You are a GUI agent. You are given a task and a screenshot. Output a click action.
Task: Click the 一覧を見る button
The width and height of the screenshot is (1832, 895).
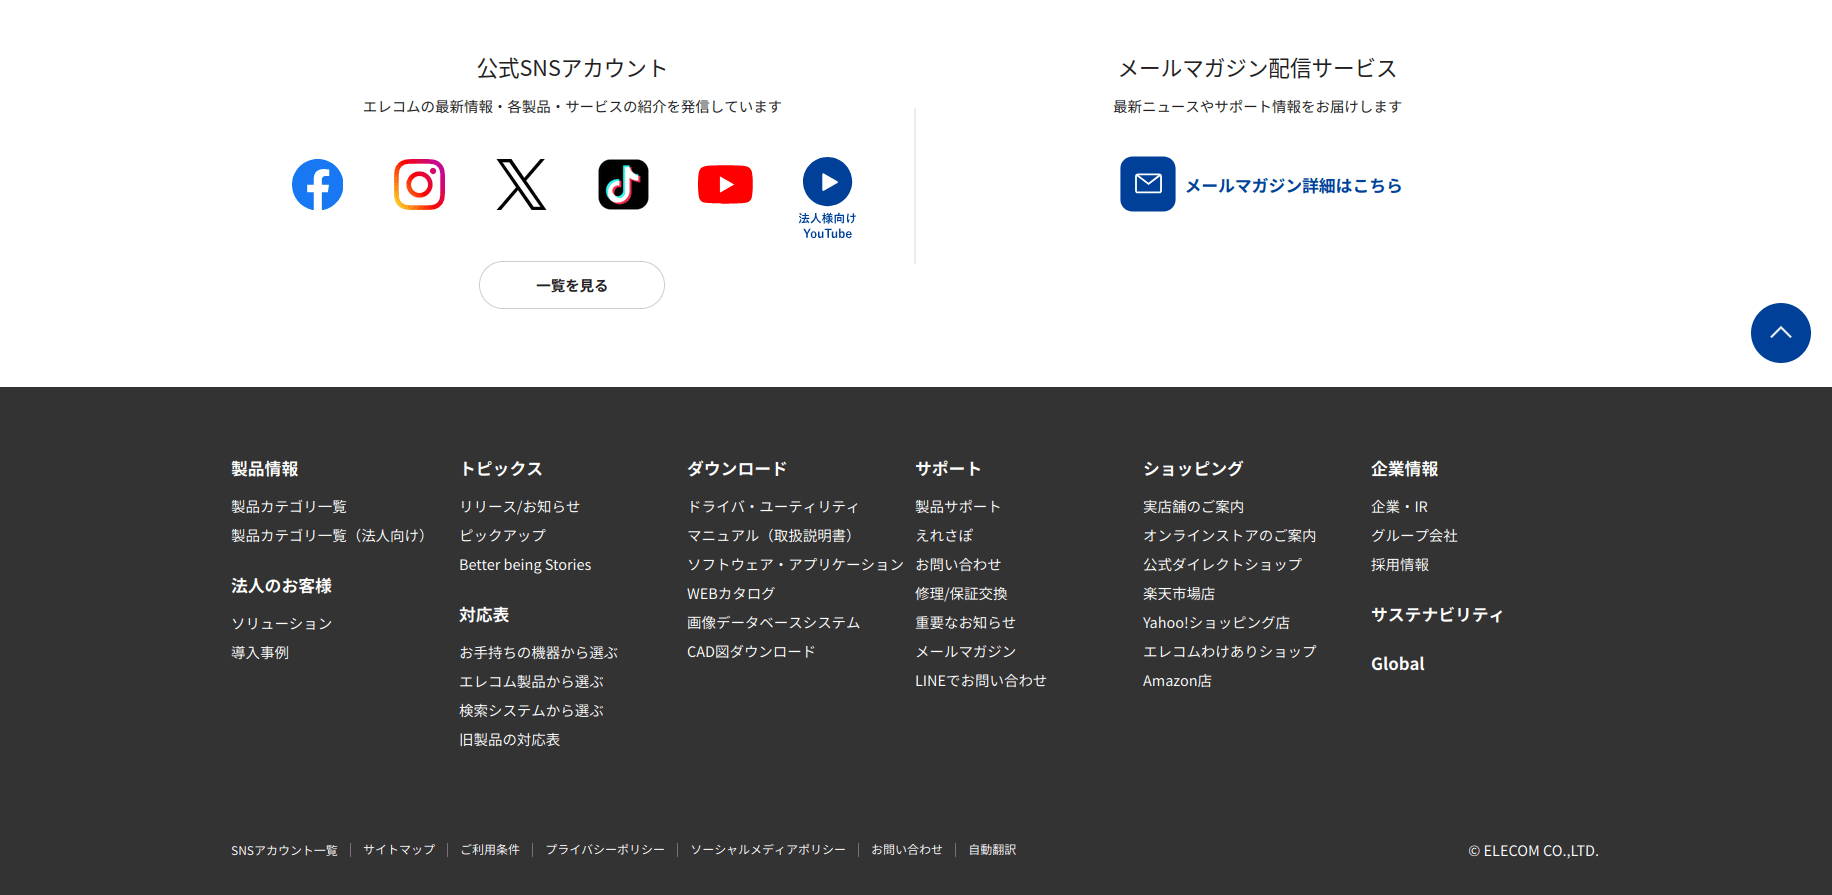tap(571, 285)
